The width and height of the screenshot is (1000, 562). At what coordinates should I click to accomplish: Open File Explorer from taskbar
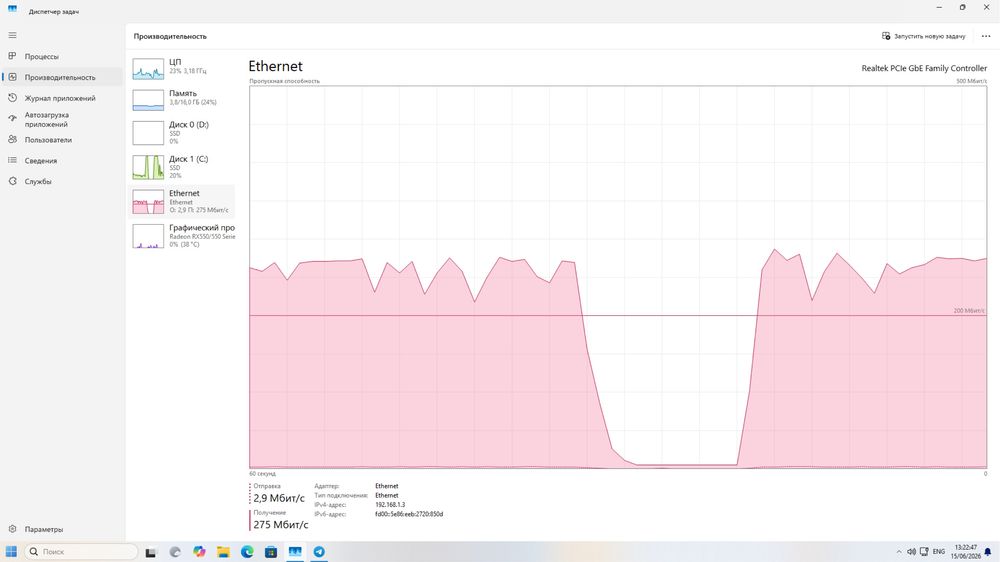[x=223, y=552]
